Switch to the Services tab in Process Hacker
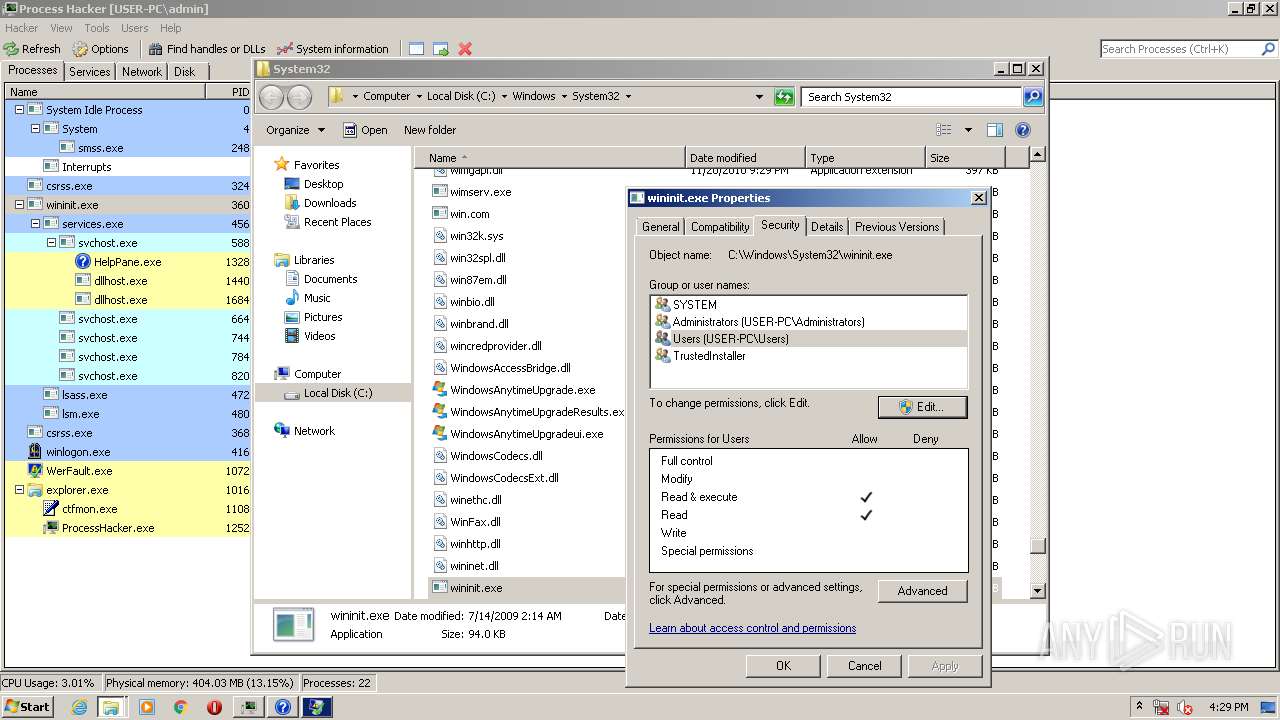 [90, 72]
